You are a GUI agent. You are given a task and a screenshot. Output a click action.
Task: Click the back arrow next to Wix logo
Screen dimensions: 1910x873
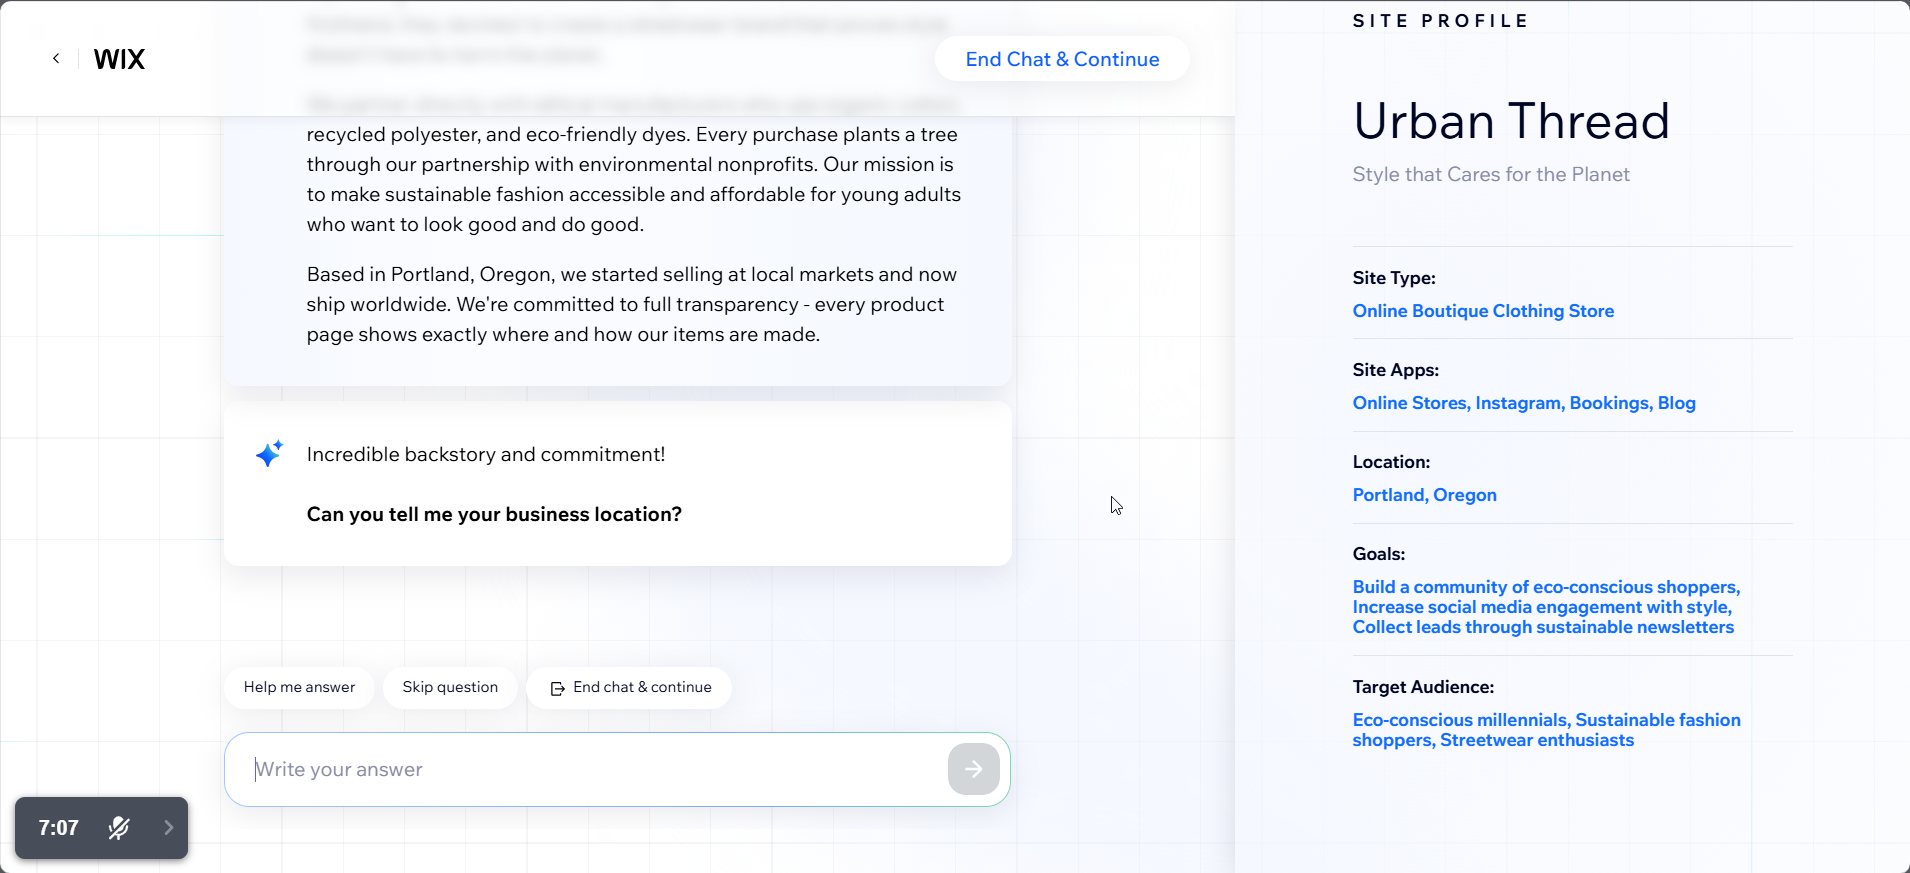(56, 59)
